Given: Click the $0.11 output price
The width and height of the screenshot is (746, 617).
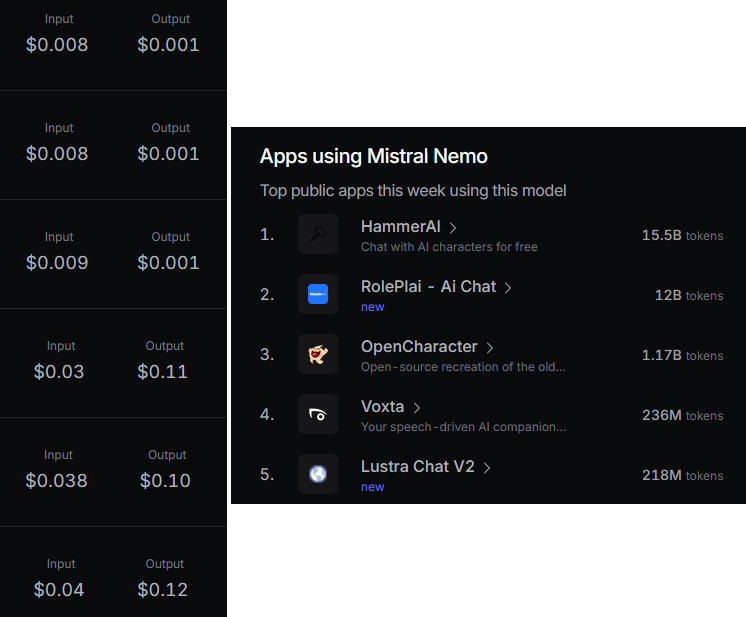Looking at the screenshot, I should [x=163, y=372].
